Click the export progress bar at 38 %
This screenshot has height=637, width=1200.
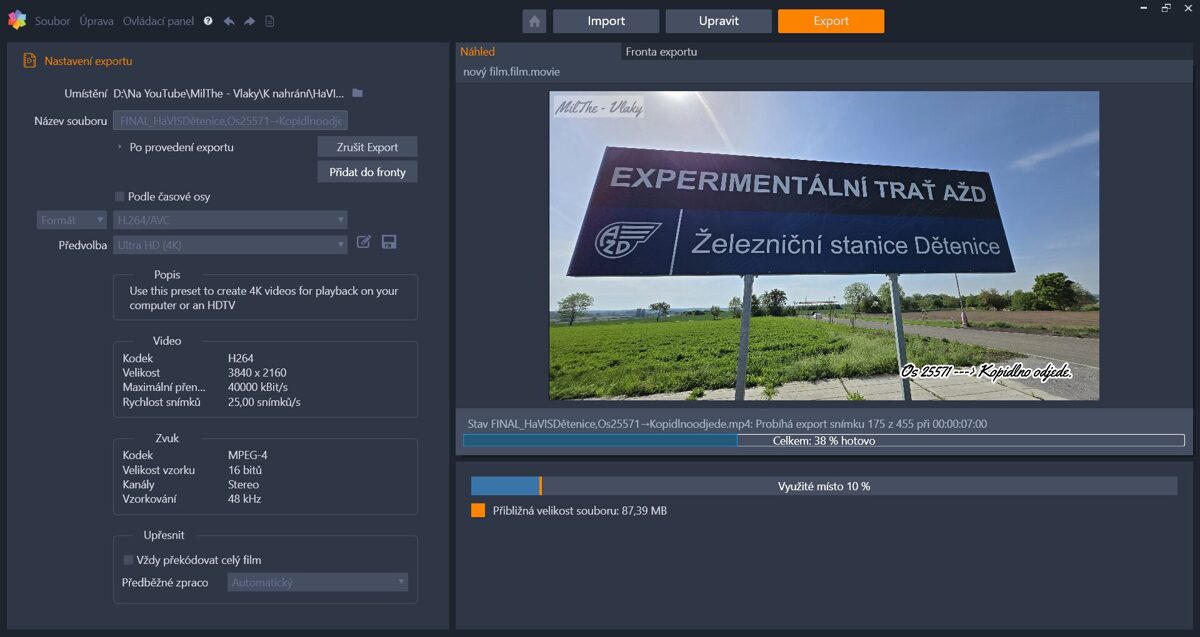coord(824,440)
